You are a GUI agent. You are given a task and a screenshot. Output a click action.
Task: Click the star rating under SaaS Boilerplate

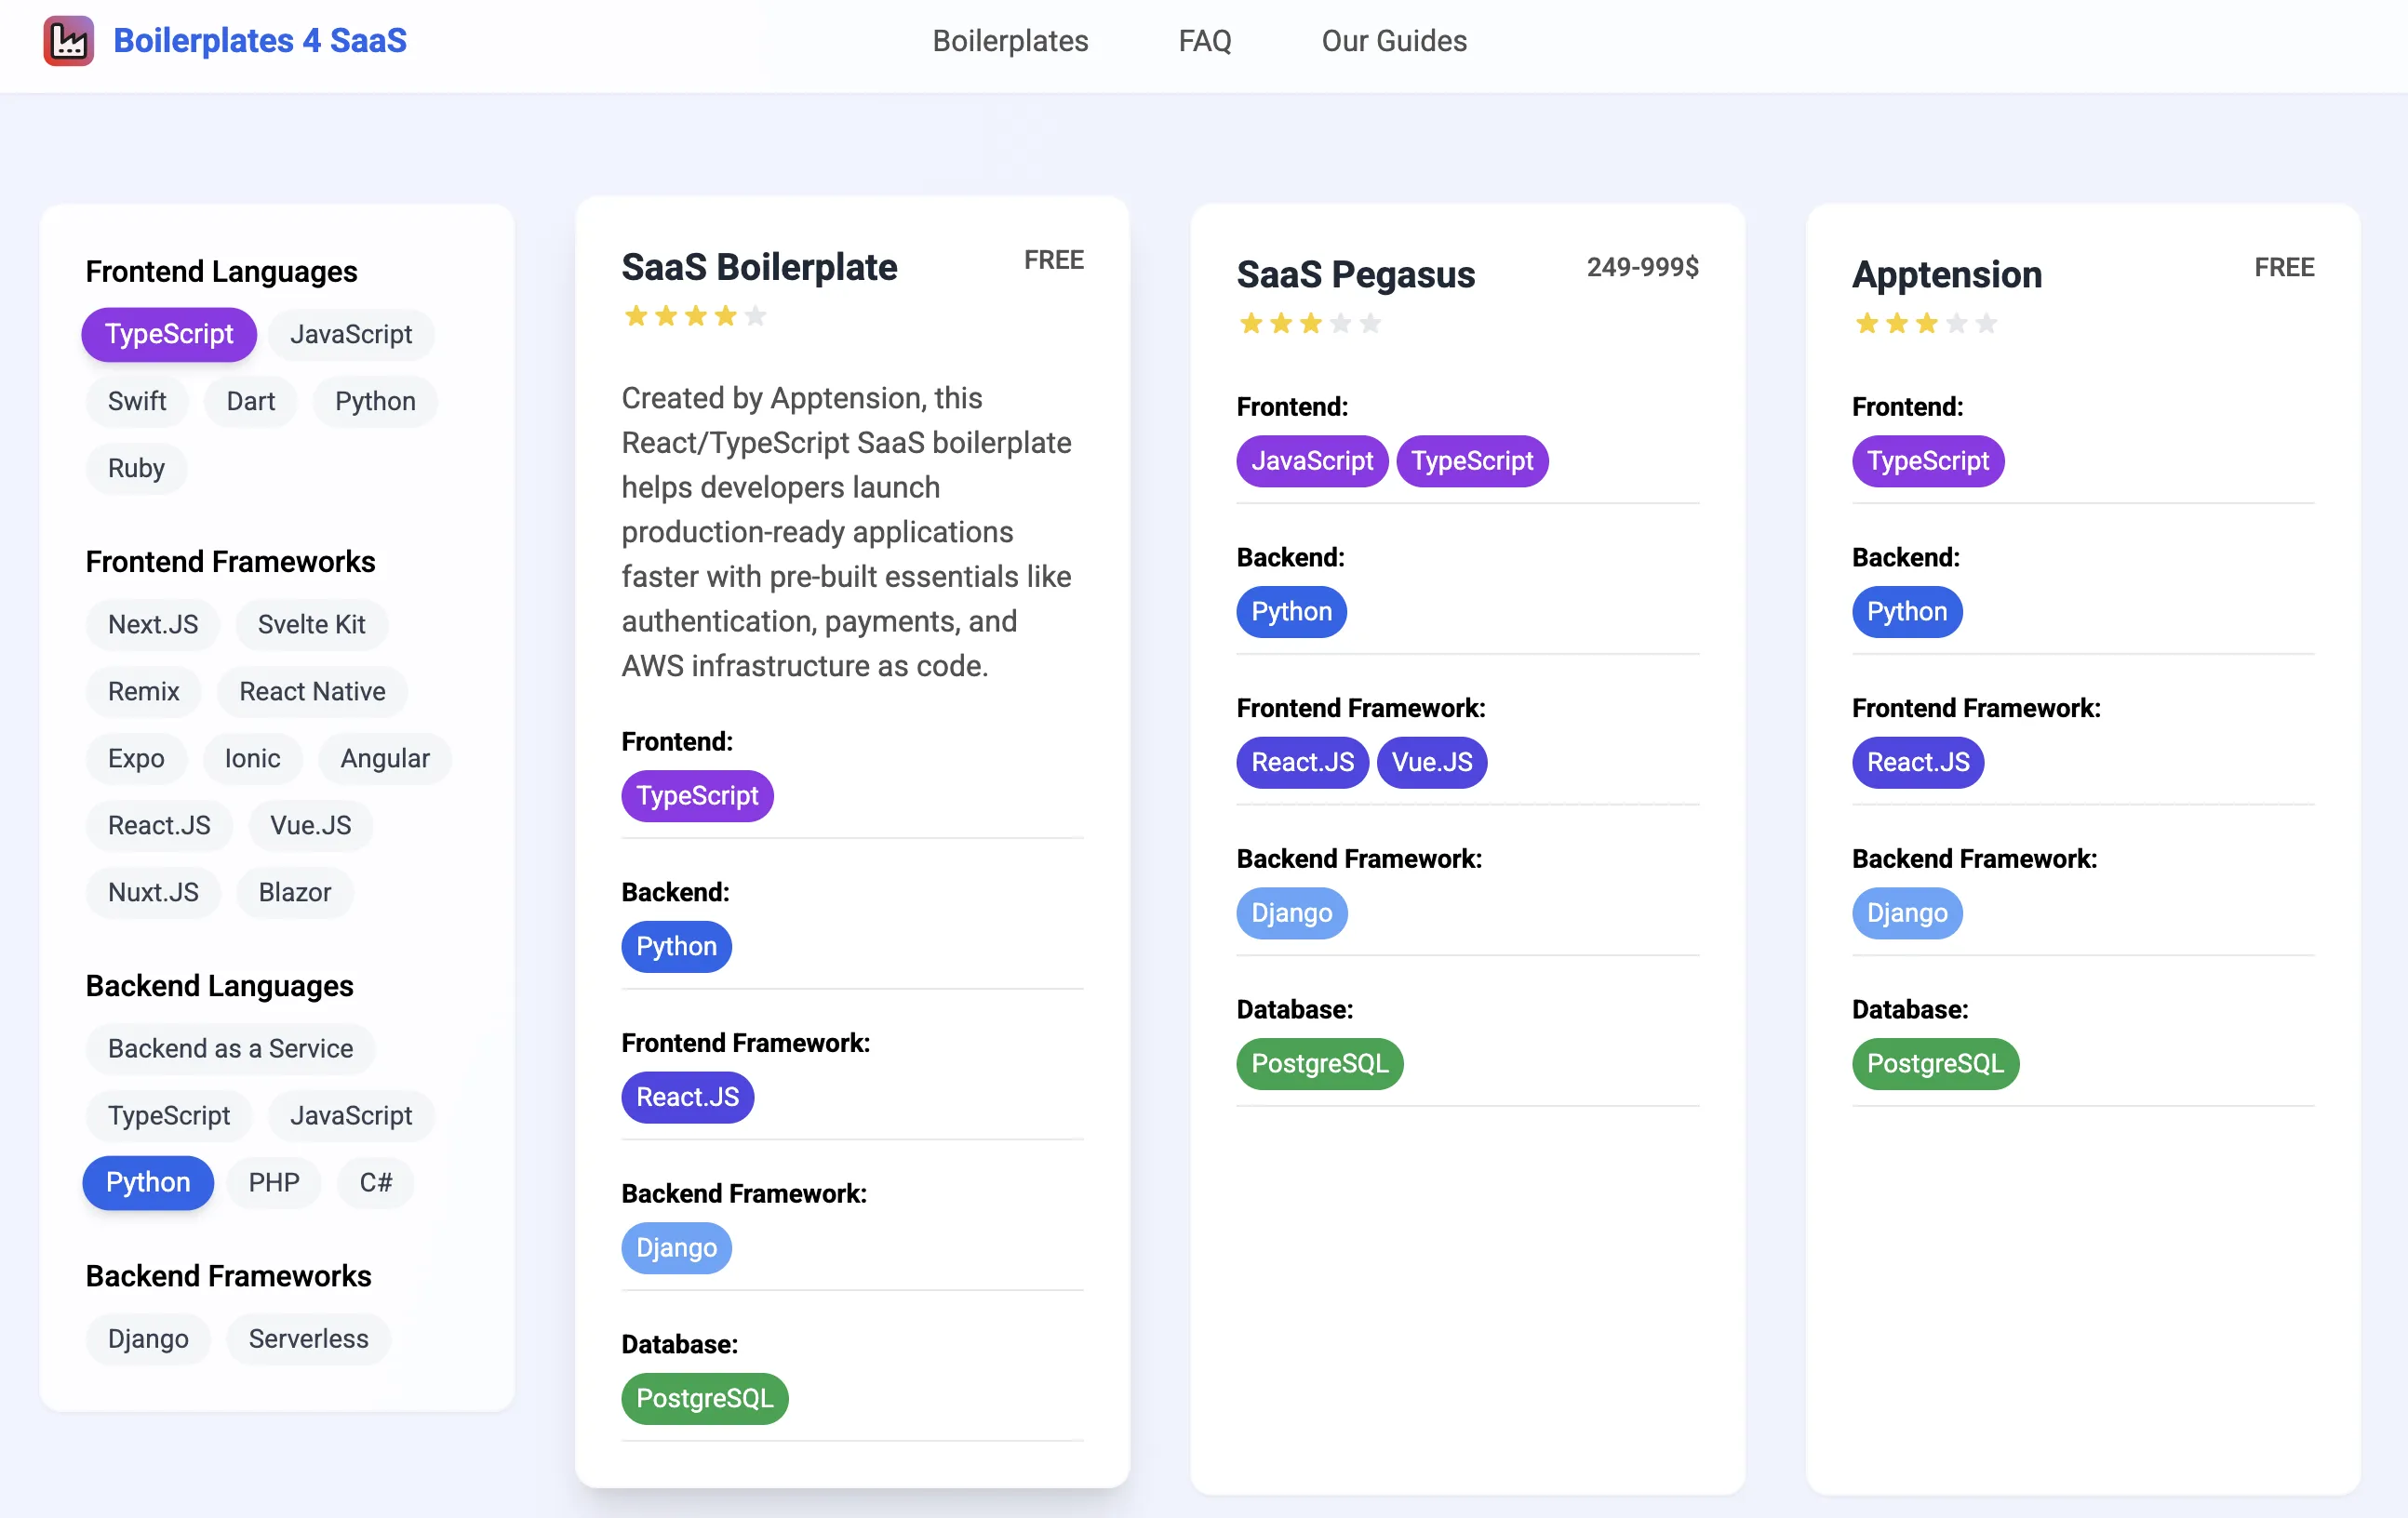[695, 317]
